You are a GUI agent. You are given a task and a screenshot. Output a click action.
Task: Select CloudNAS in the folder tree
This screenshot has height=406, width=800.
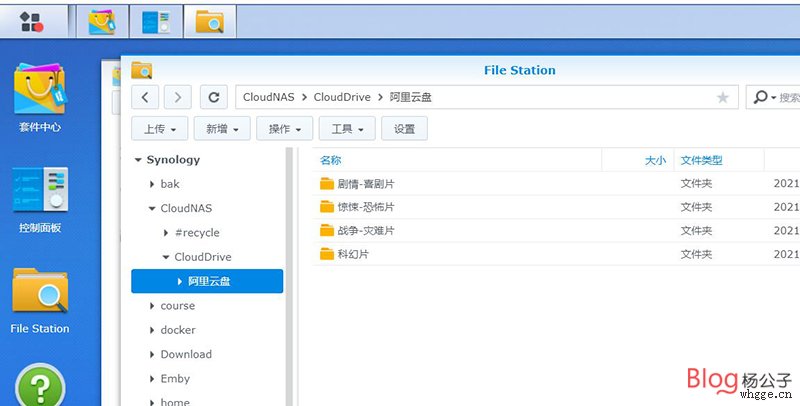(x=186, y=208)
